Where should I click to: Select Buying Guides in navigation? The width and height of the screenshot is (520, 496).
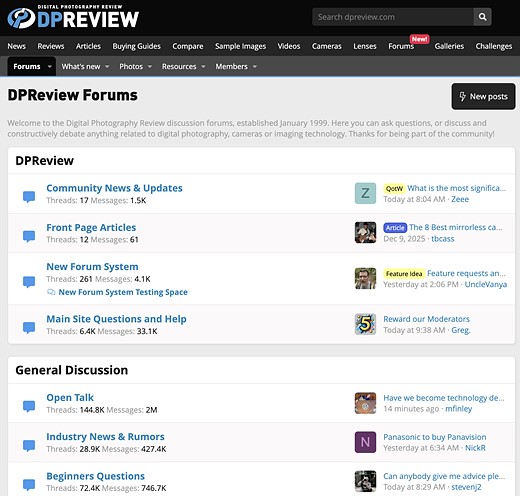[136, 46]
